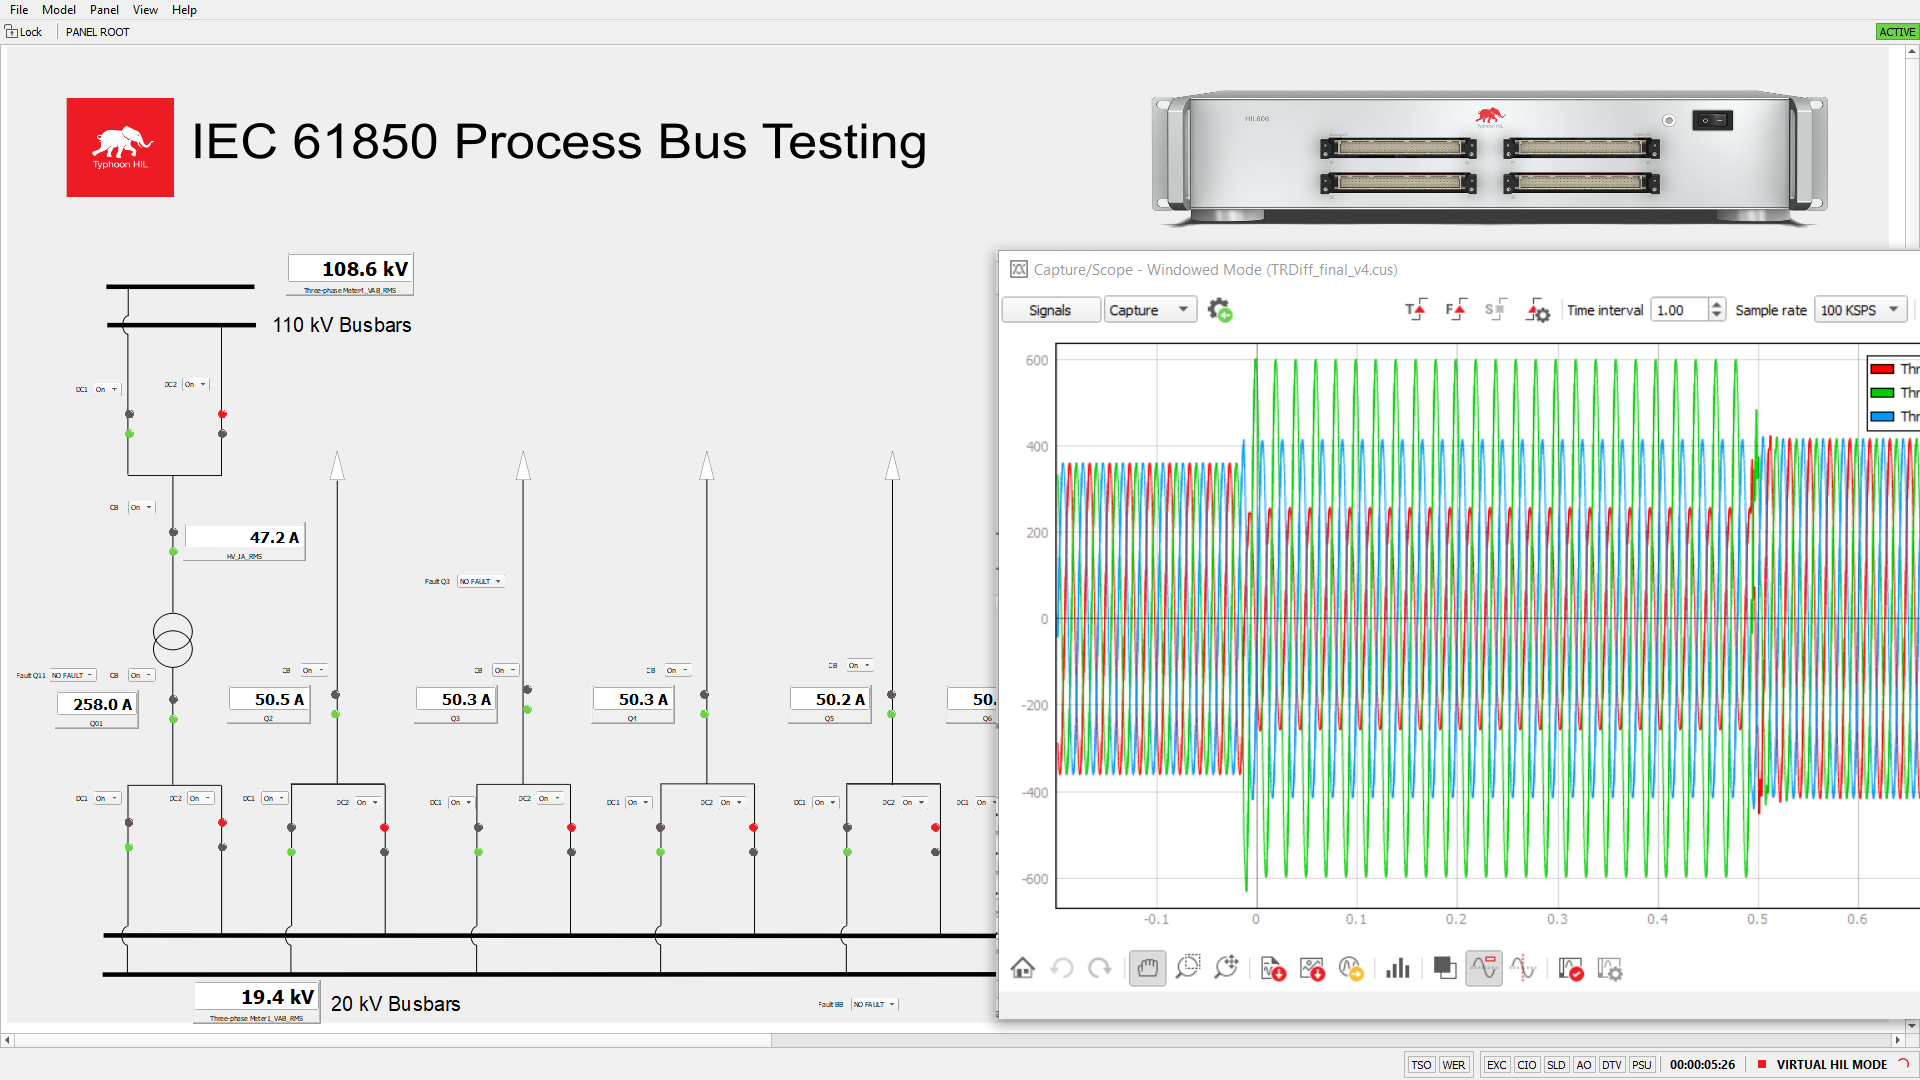Select the Pan tool in the scope toolbar
The height and width of the screenshot is (1080, 1920).
pos(1147,967)
